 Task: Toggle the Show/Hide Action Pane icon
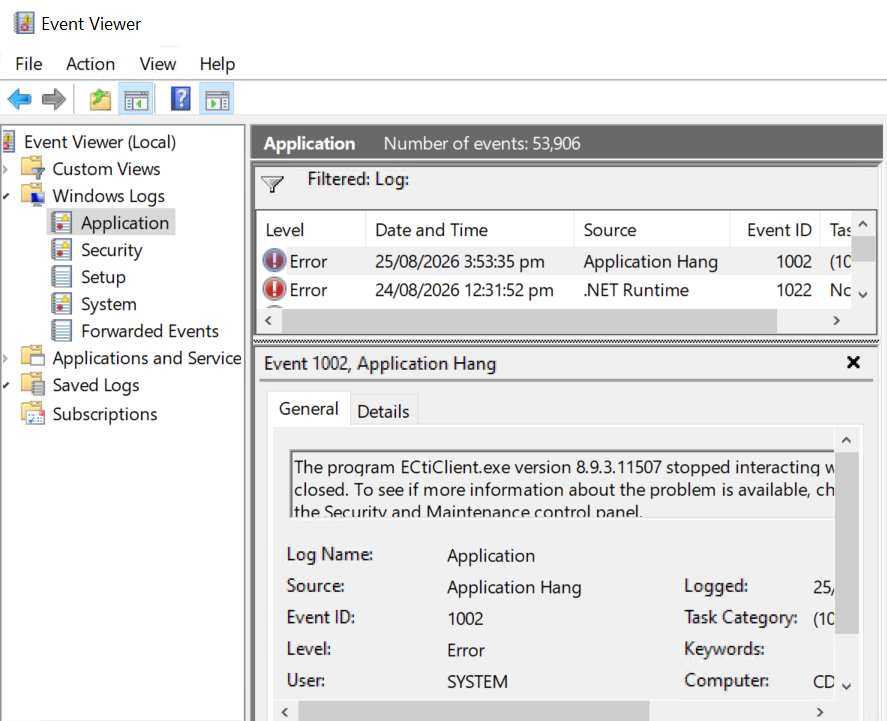click(217, 100)
